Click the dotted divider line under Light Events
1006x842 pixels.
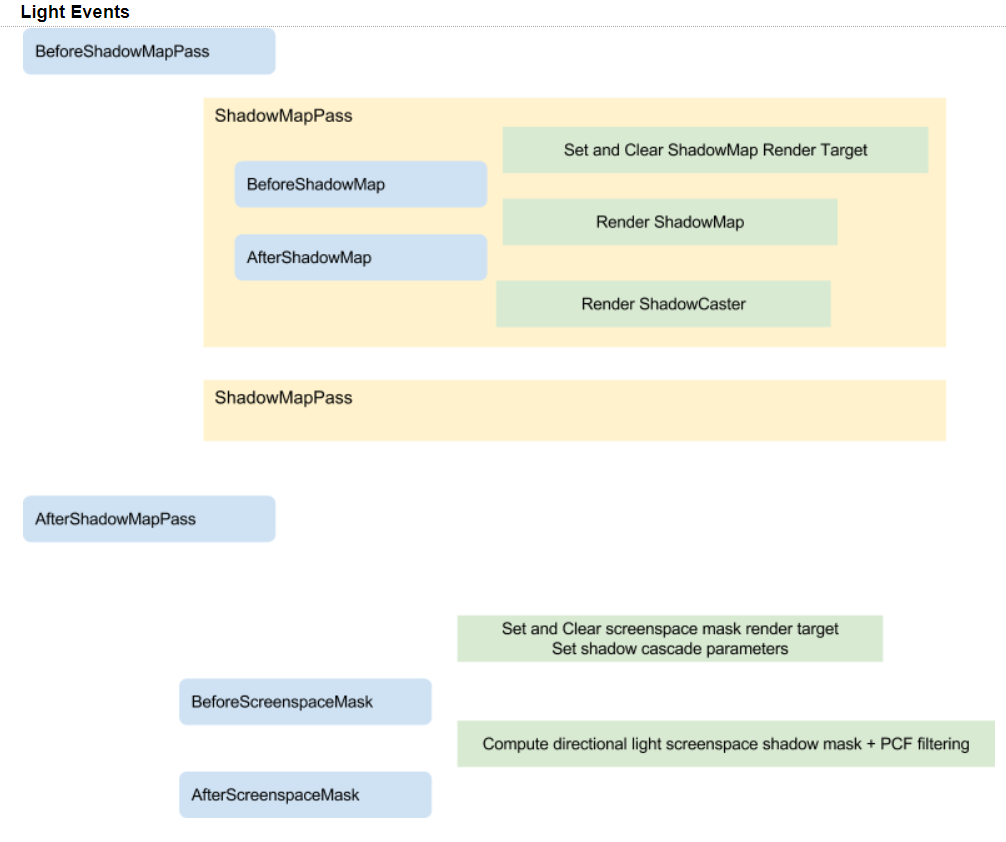point(500,26)
